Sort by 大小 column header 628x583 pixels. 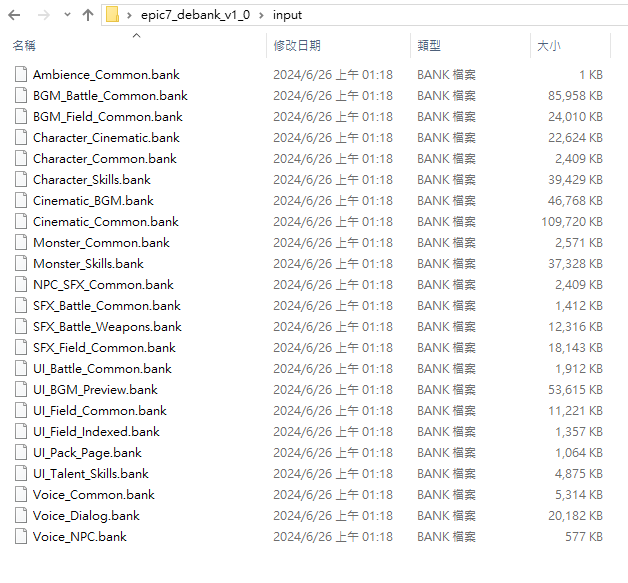coord(549,46)
